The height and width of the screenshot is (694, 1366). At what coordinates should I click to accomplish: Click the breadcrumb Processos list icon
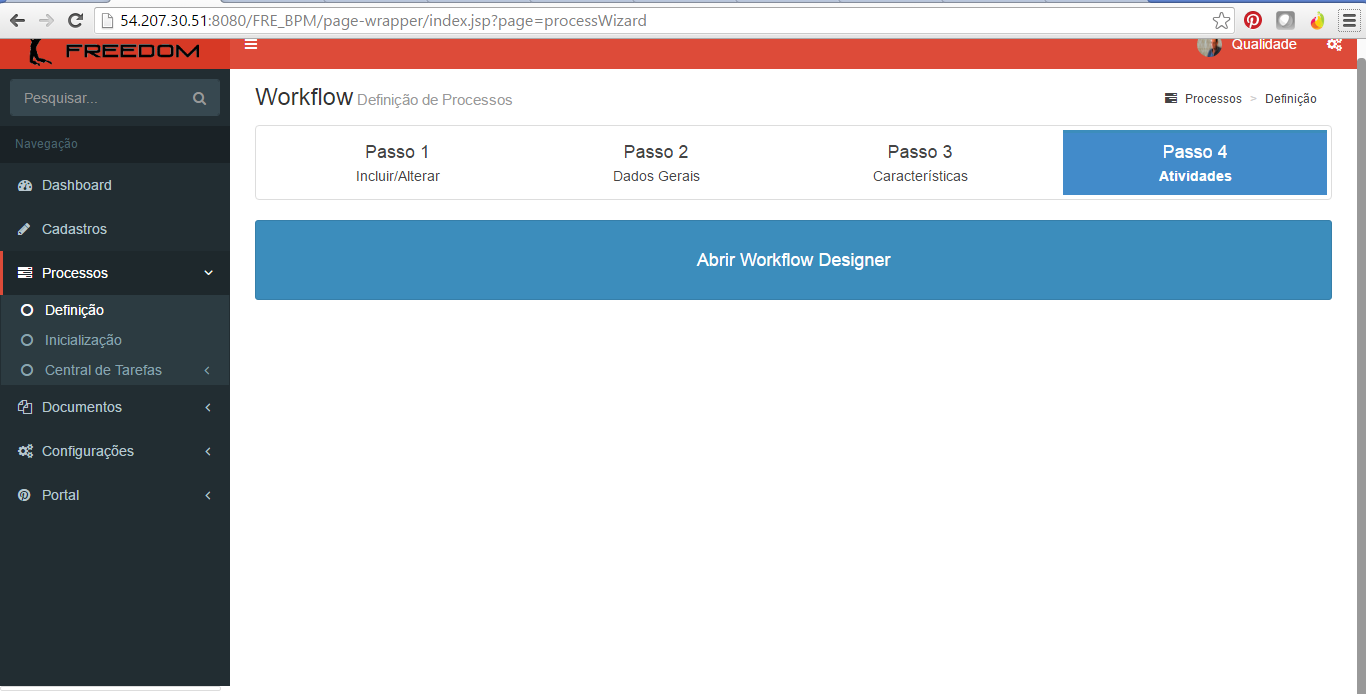pyautogui.click(x=1171, y=98)
